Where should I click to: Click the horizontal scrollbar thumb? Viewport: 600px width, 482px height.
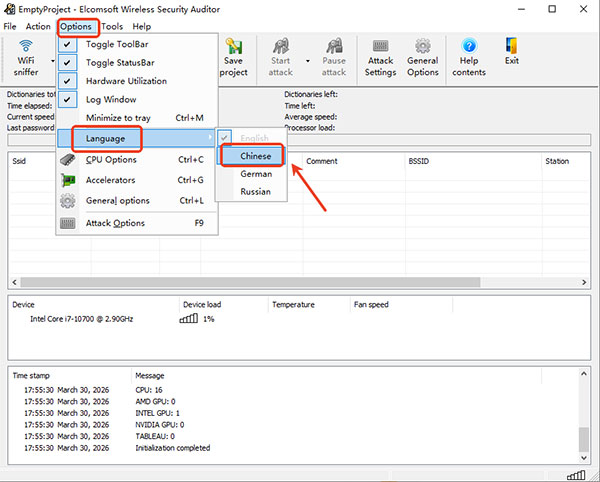(x=250, y=282)
